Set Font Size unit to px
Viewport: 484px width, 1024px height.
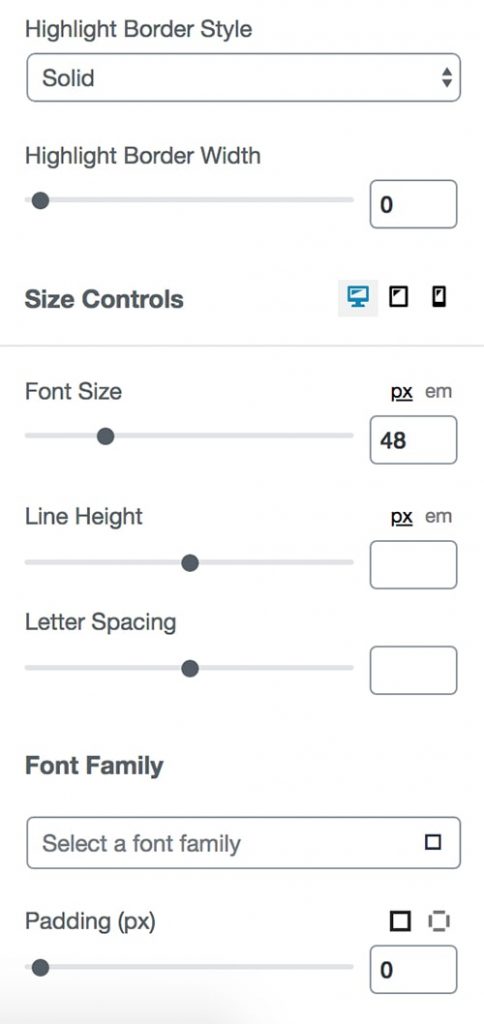click(402, 392)
